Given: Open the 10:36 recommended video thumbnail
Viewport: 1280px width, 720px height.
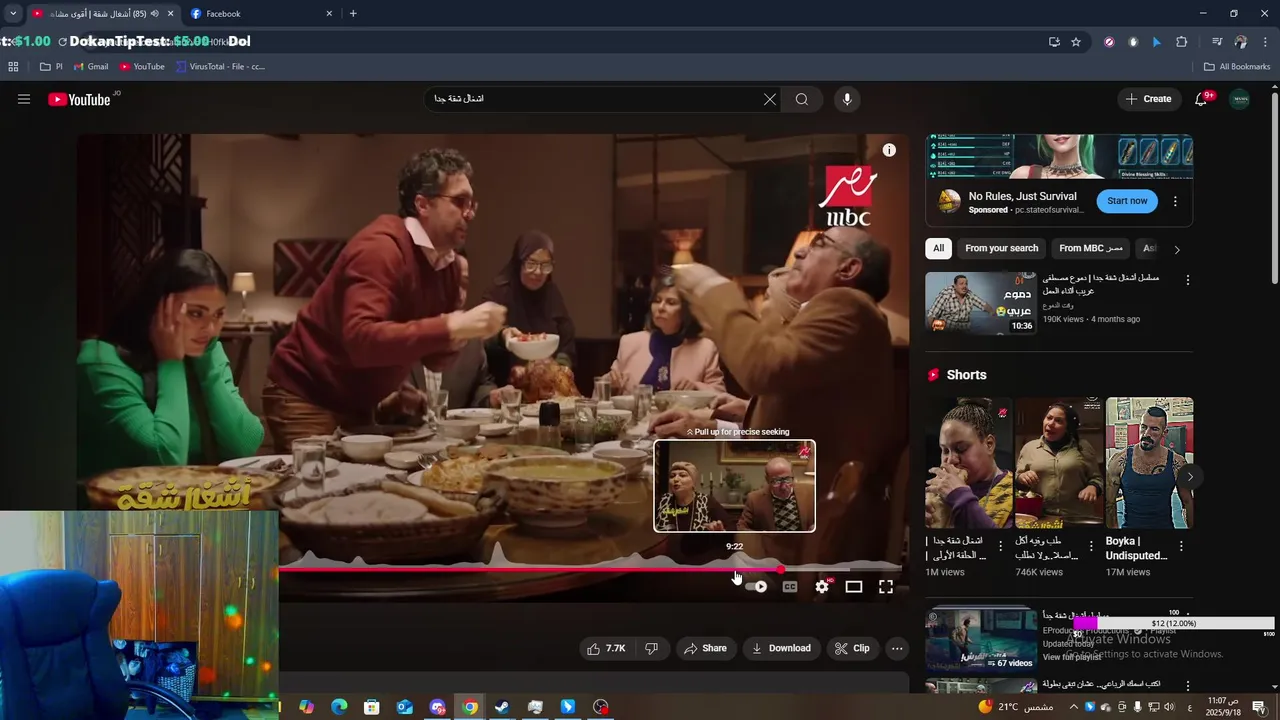Looking at the screenshot, I should tap(981, 303).
